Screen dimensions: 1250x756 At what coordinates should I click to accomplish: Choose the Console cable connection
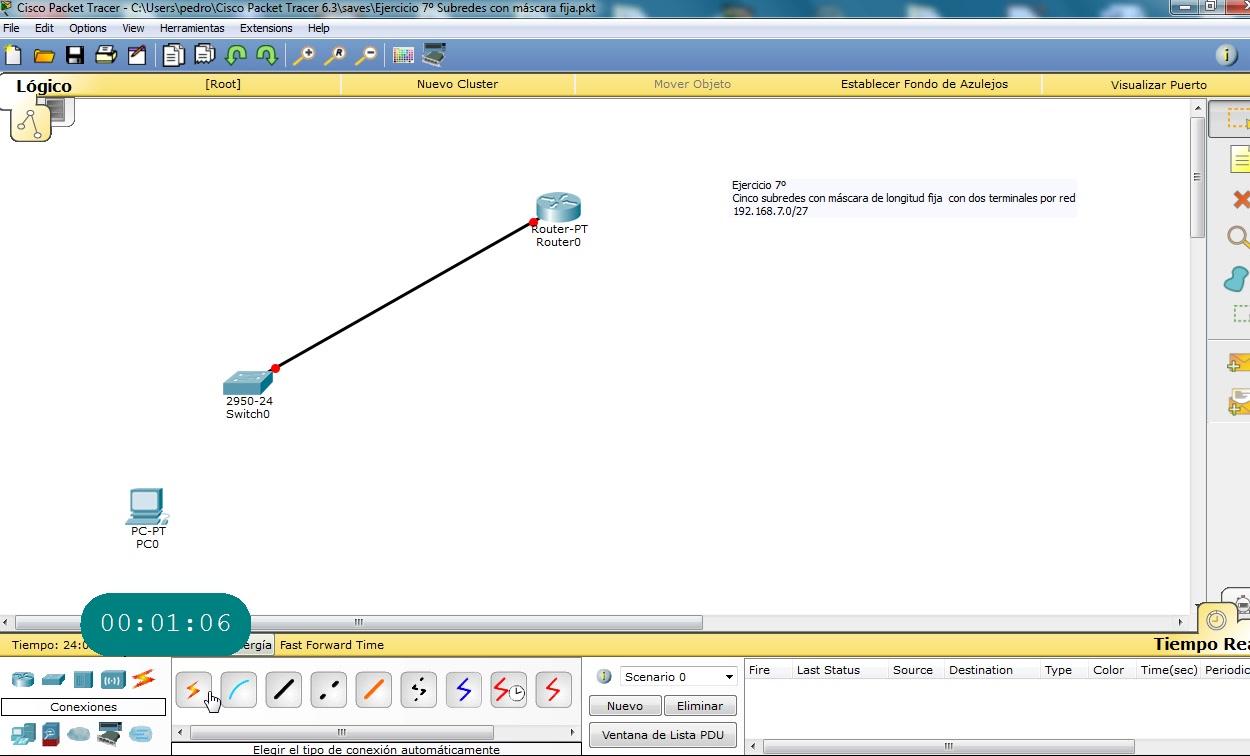239,690
